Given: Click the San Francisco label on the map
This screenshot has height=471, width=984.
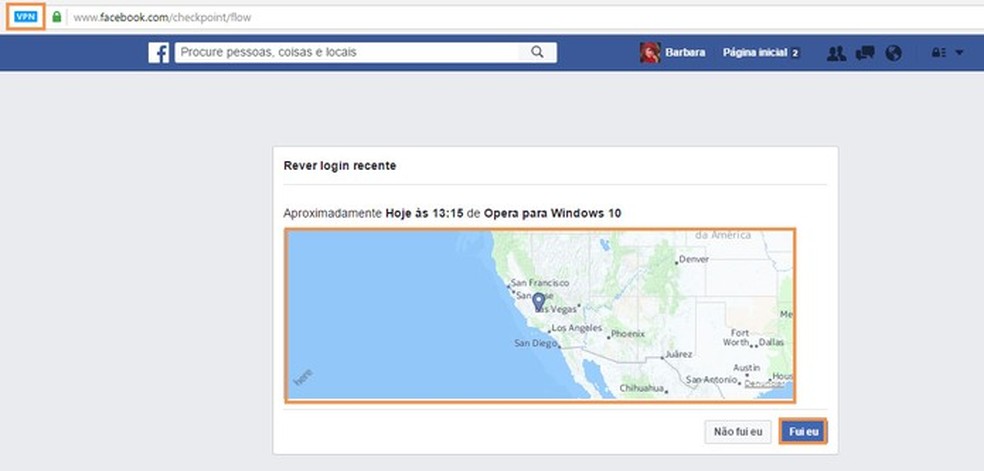Looking at the screenshot, I should coord(540,283).
